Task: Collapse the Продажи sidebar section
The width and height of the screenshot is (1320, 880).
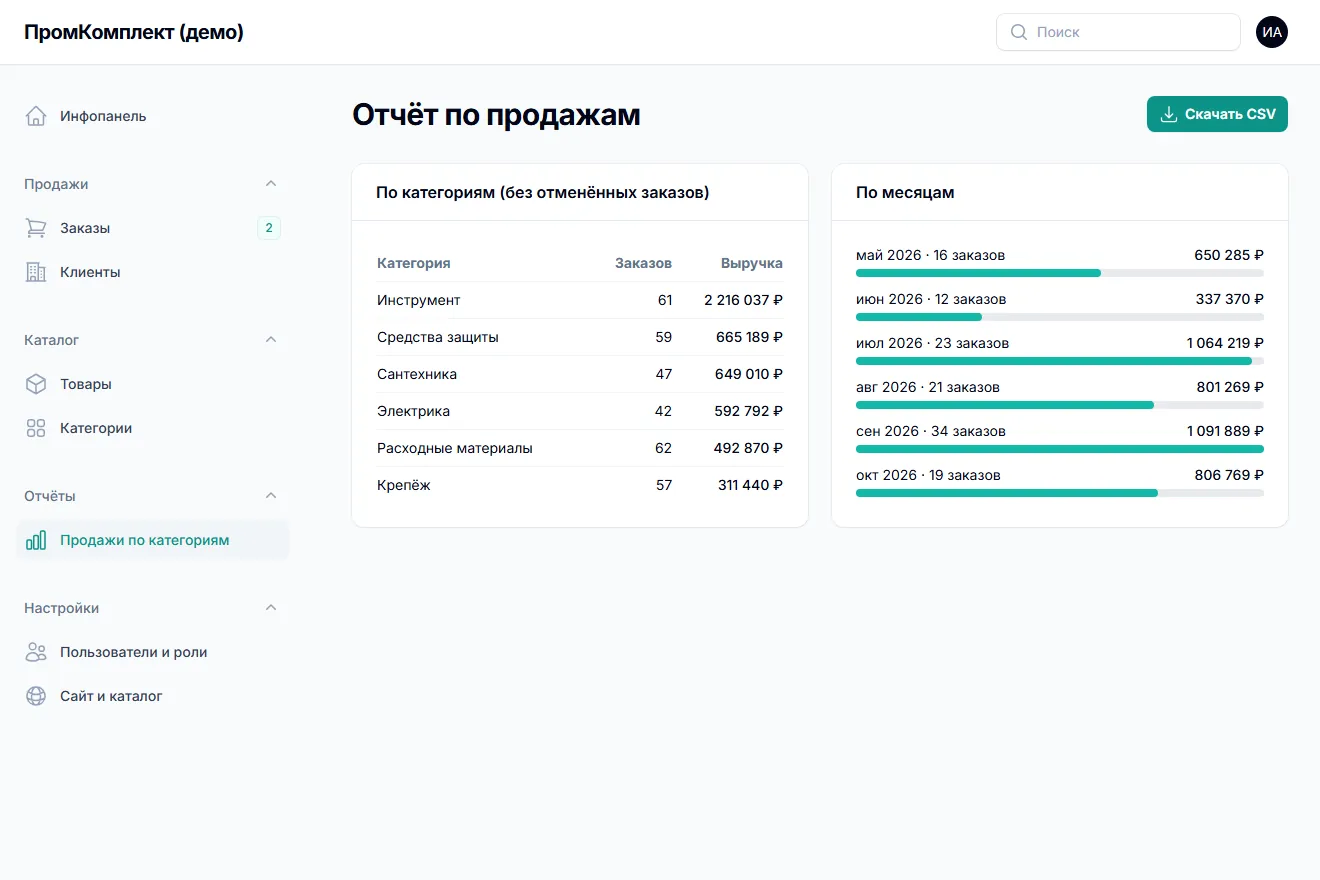Action: coord(271,184)
